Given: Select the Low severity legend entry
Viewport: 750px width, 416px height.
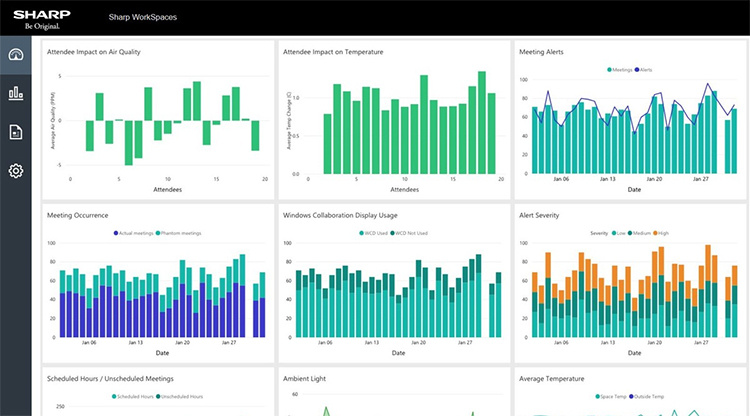Looking at the screenshot, I should 619,233.
